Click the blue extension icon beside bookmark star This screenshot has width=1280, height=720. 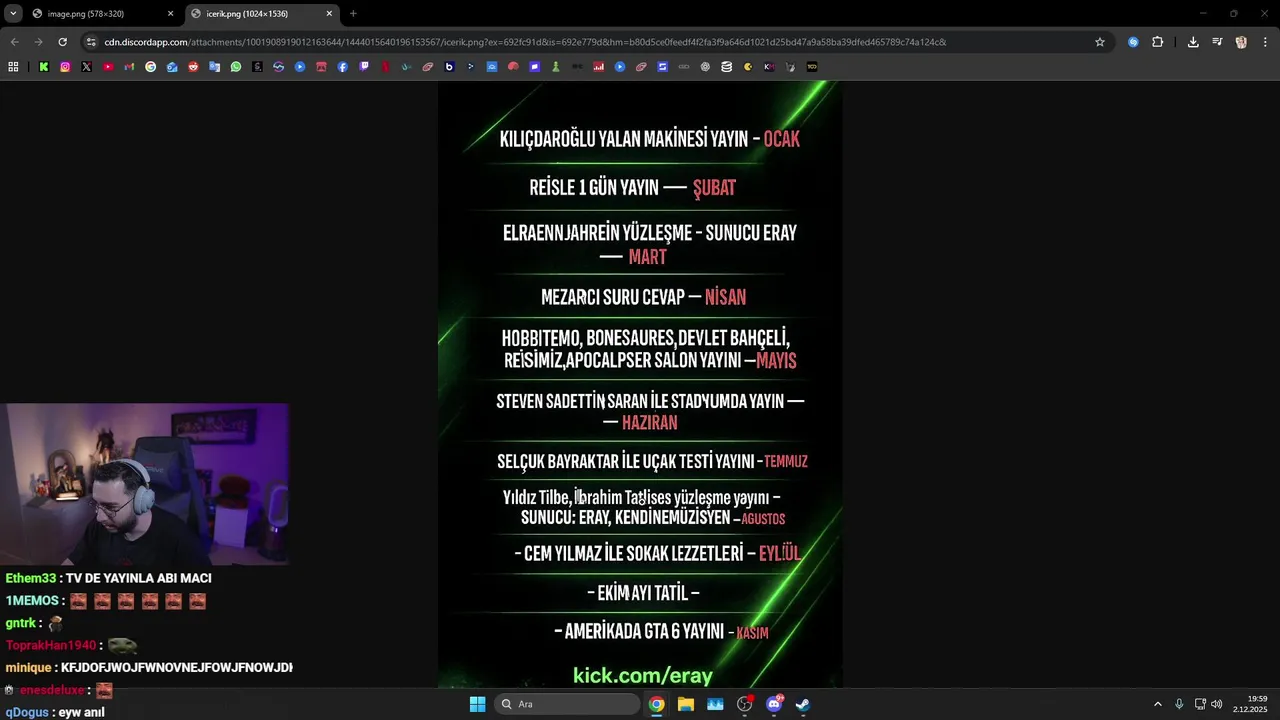coord(1133,42)
